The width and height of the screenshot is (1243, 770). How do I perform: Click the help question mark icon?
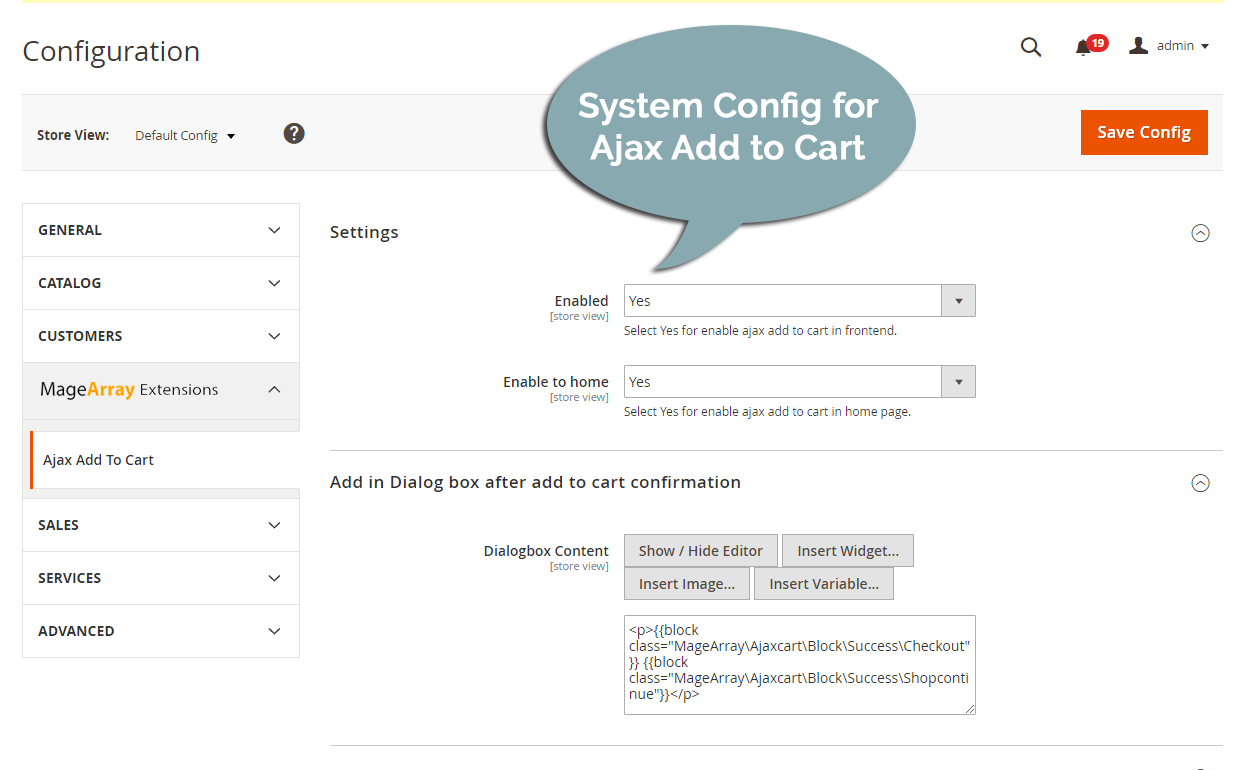pos(293,132)
